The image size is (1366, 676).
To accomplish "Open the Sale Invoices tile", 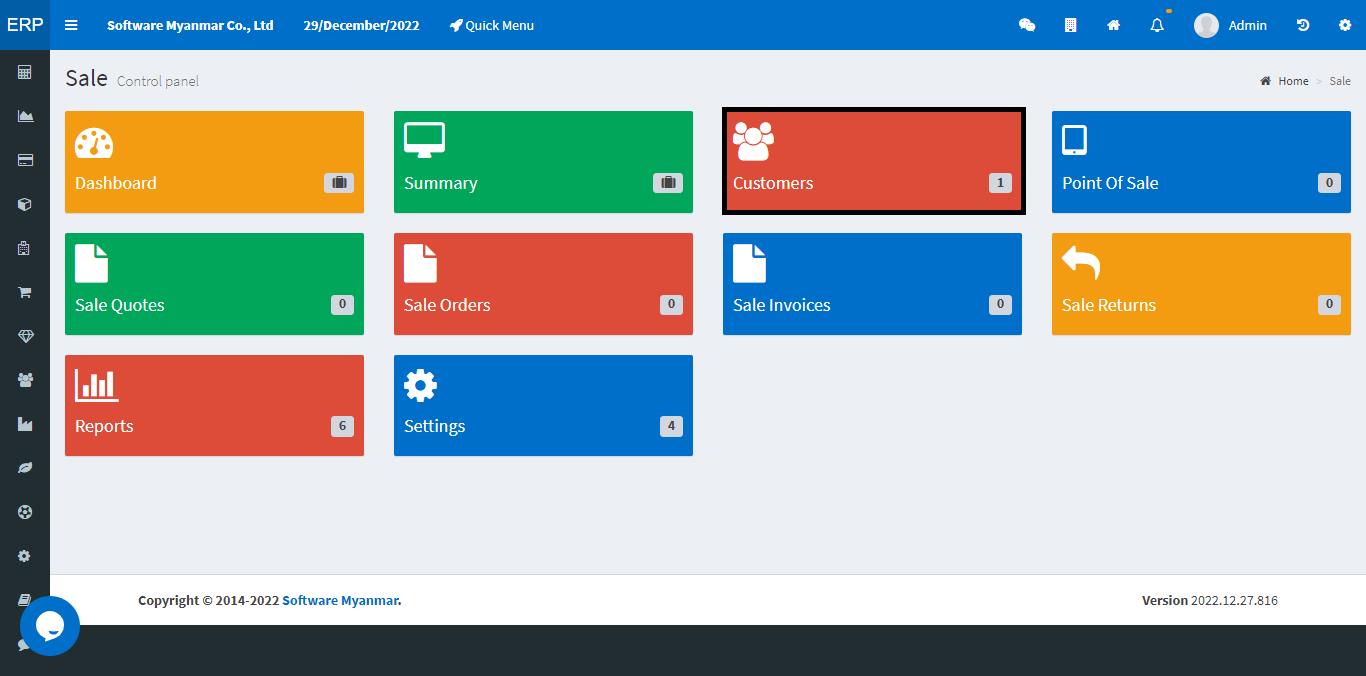I will coord(872,284).
